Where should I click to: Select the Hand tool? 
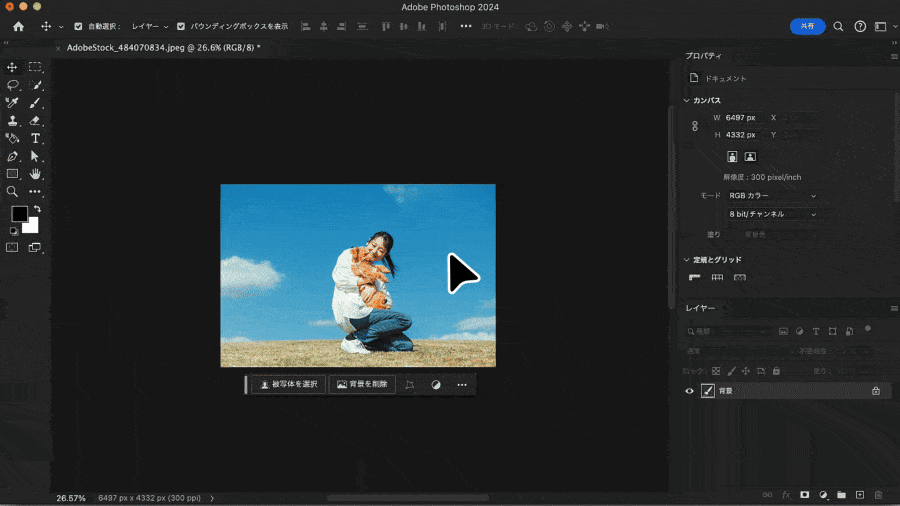click(35, 174)
